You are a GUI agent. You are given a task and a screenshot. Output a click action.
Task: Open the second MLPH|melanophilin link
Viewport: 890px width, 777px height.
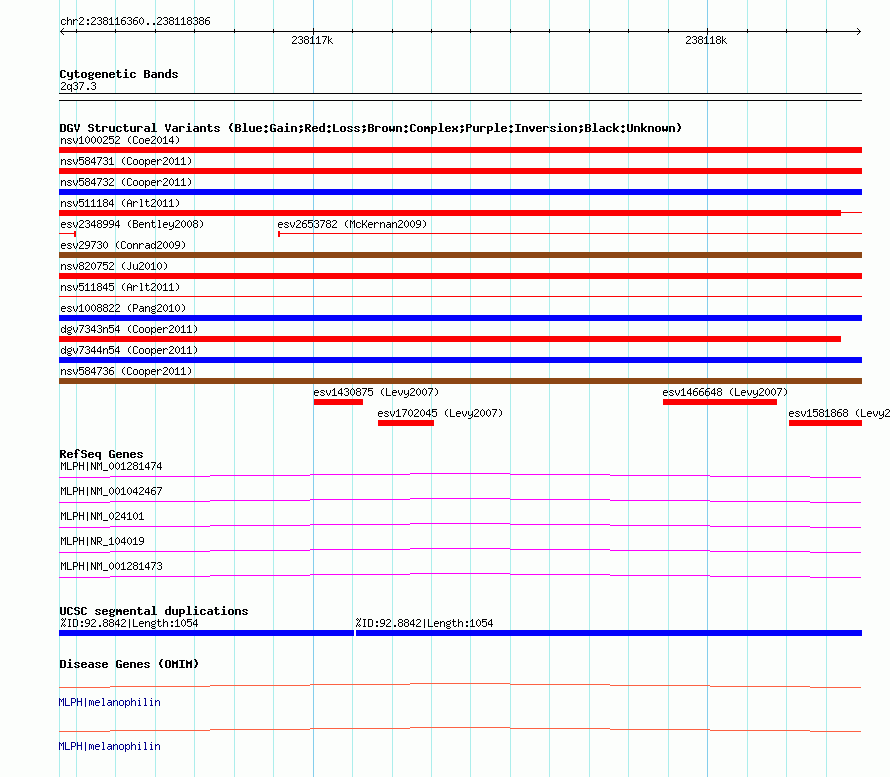coord(110,746)
